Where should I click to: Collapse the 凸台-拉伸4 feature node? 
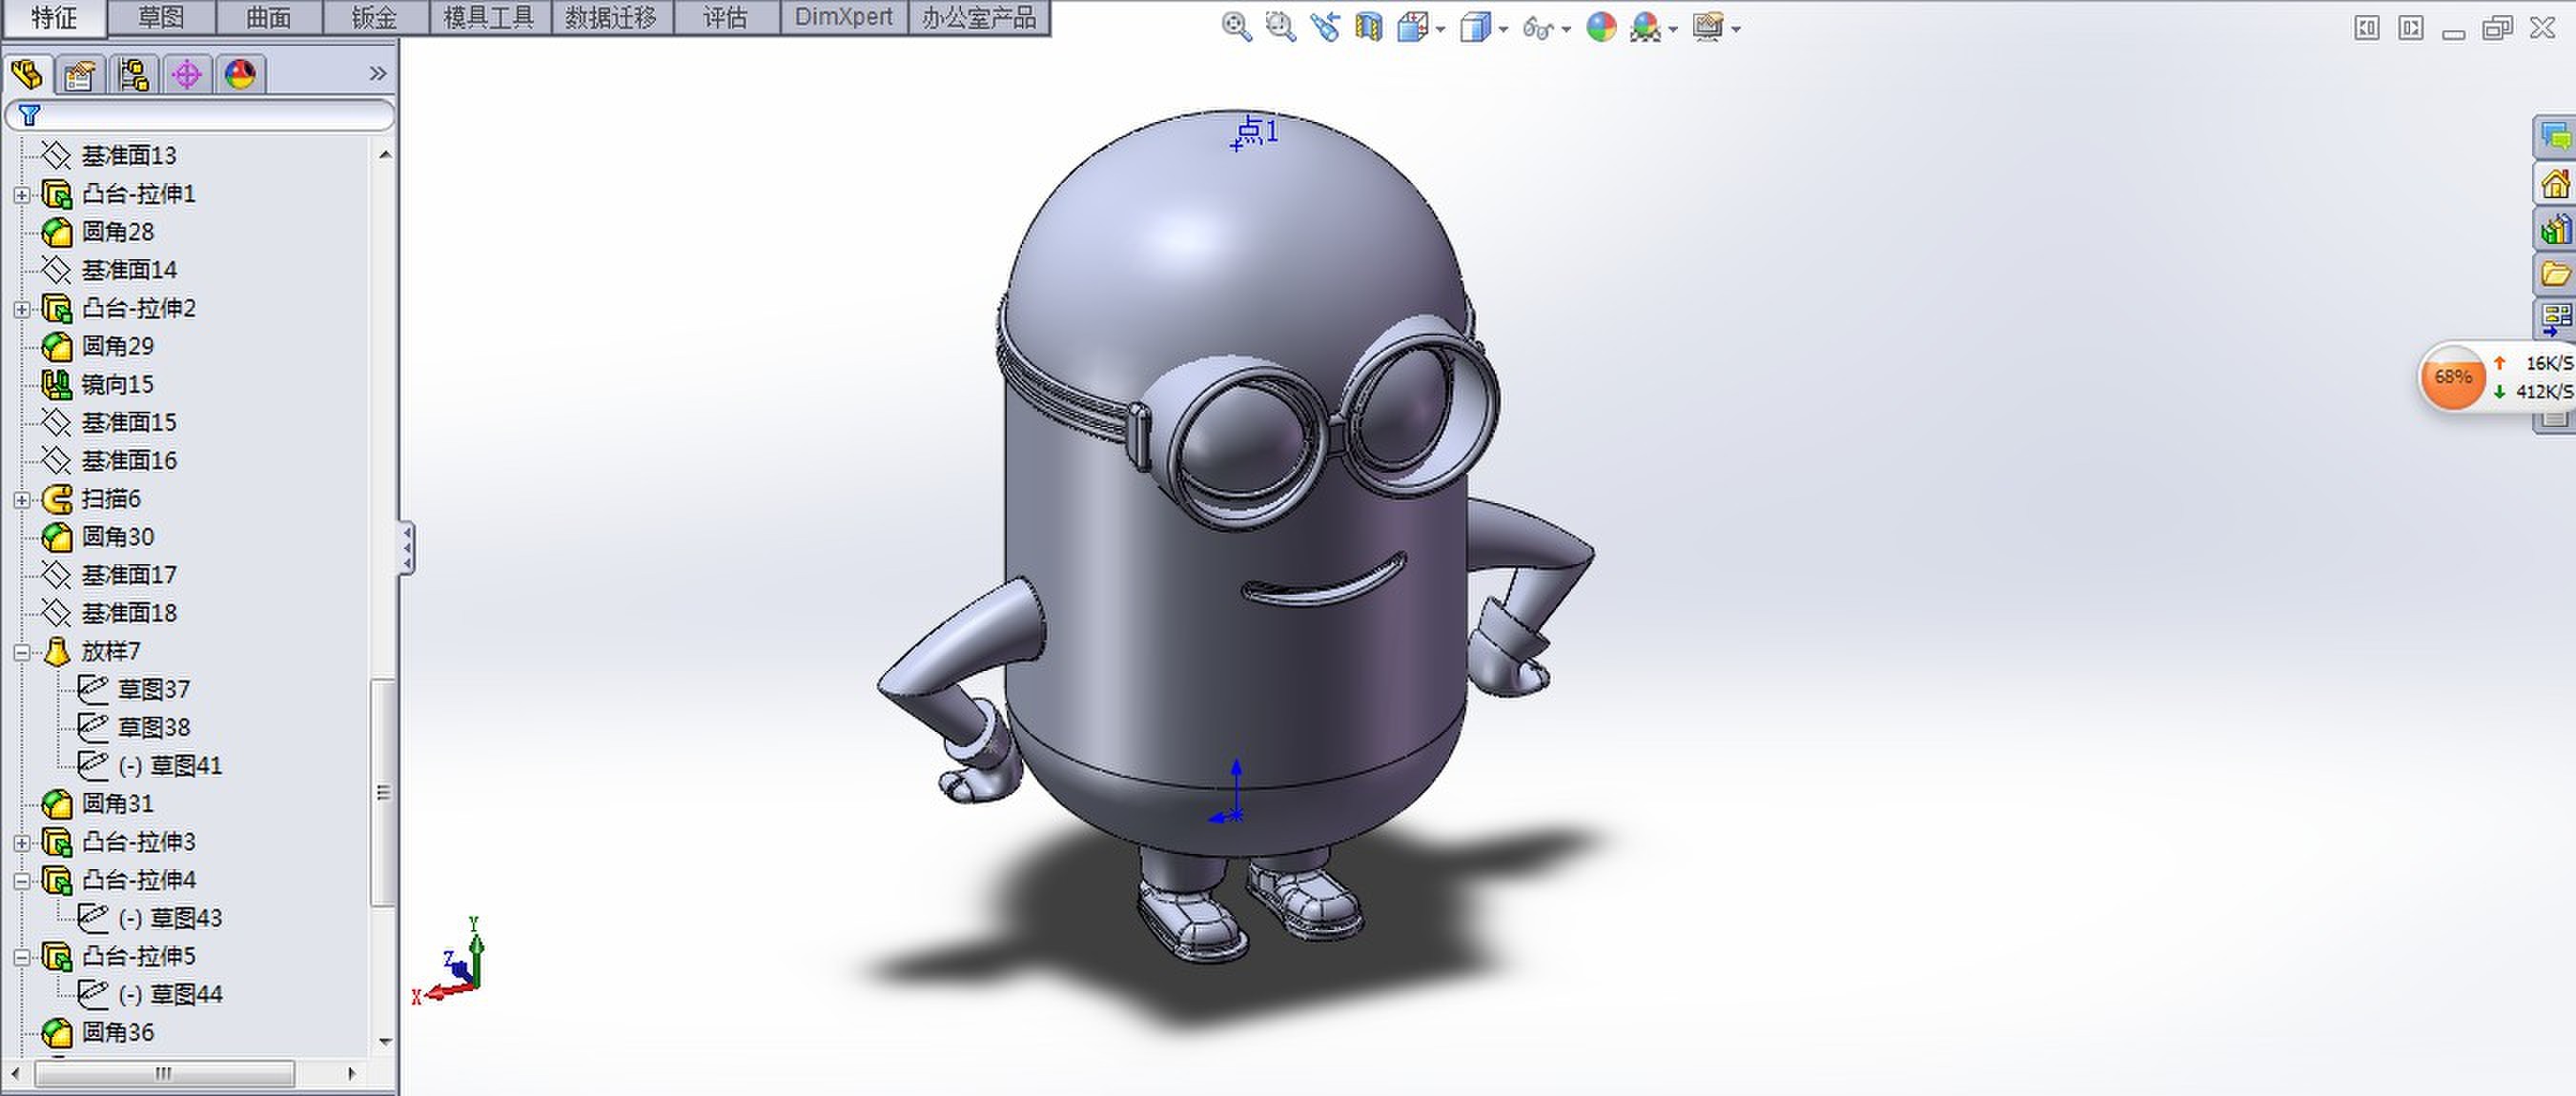(x=22, y=881)
